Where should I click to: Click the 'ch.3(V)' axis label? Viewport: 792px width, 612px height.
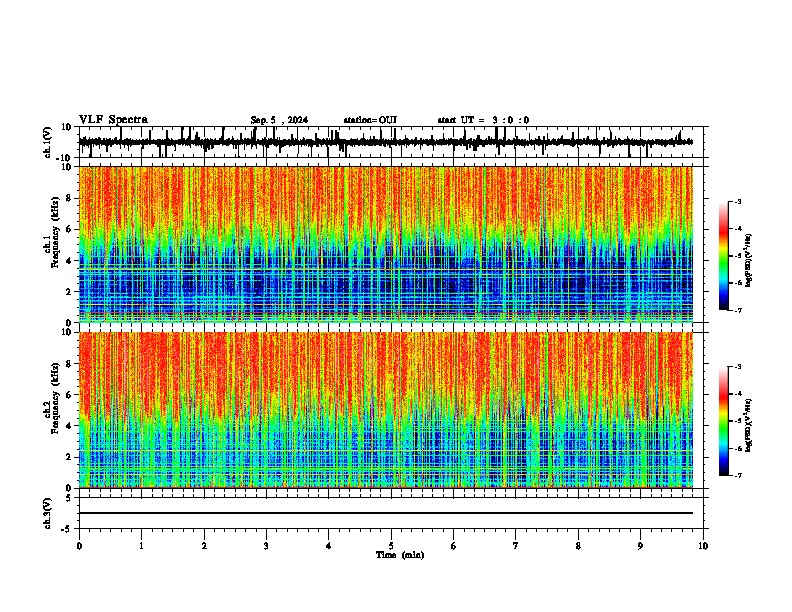pos(48,513)
